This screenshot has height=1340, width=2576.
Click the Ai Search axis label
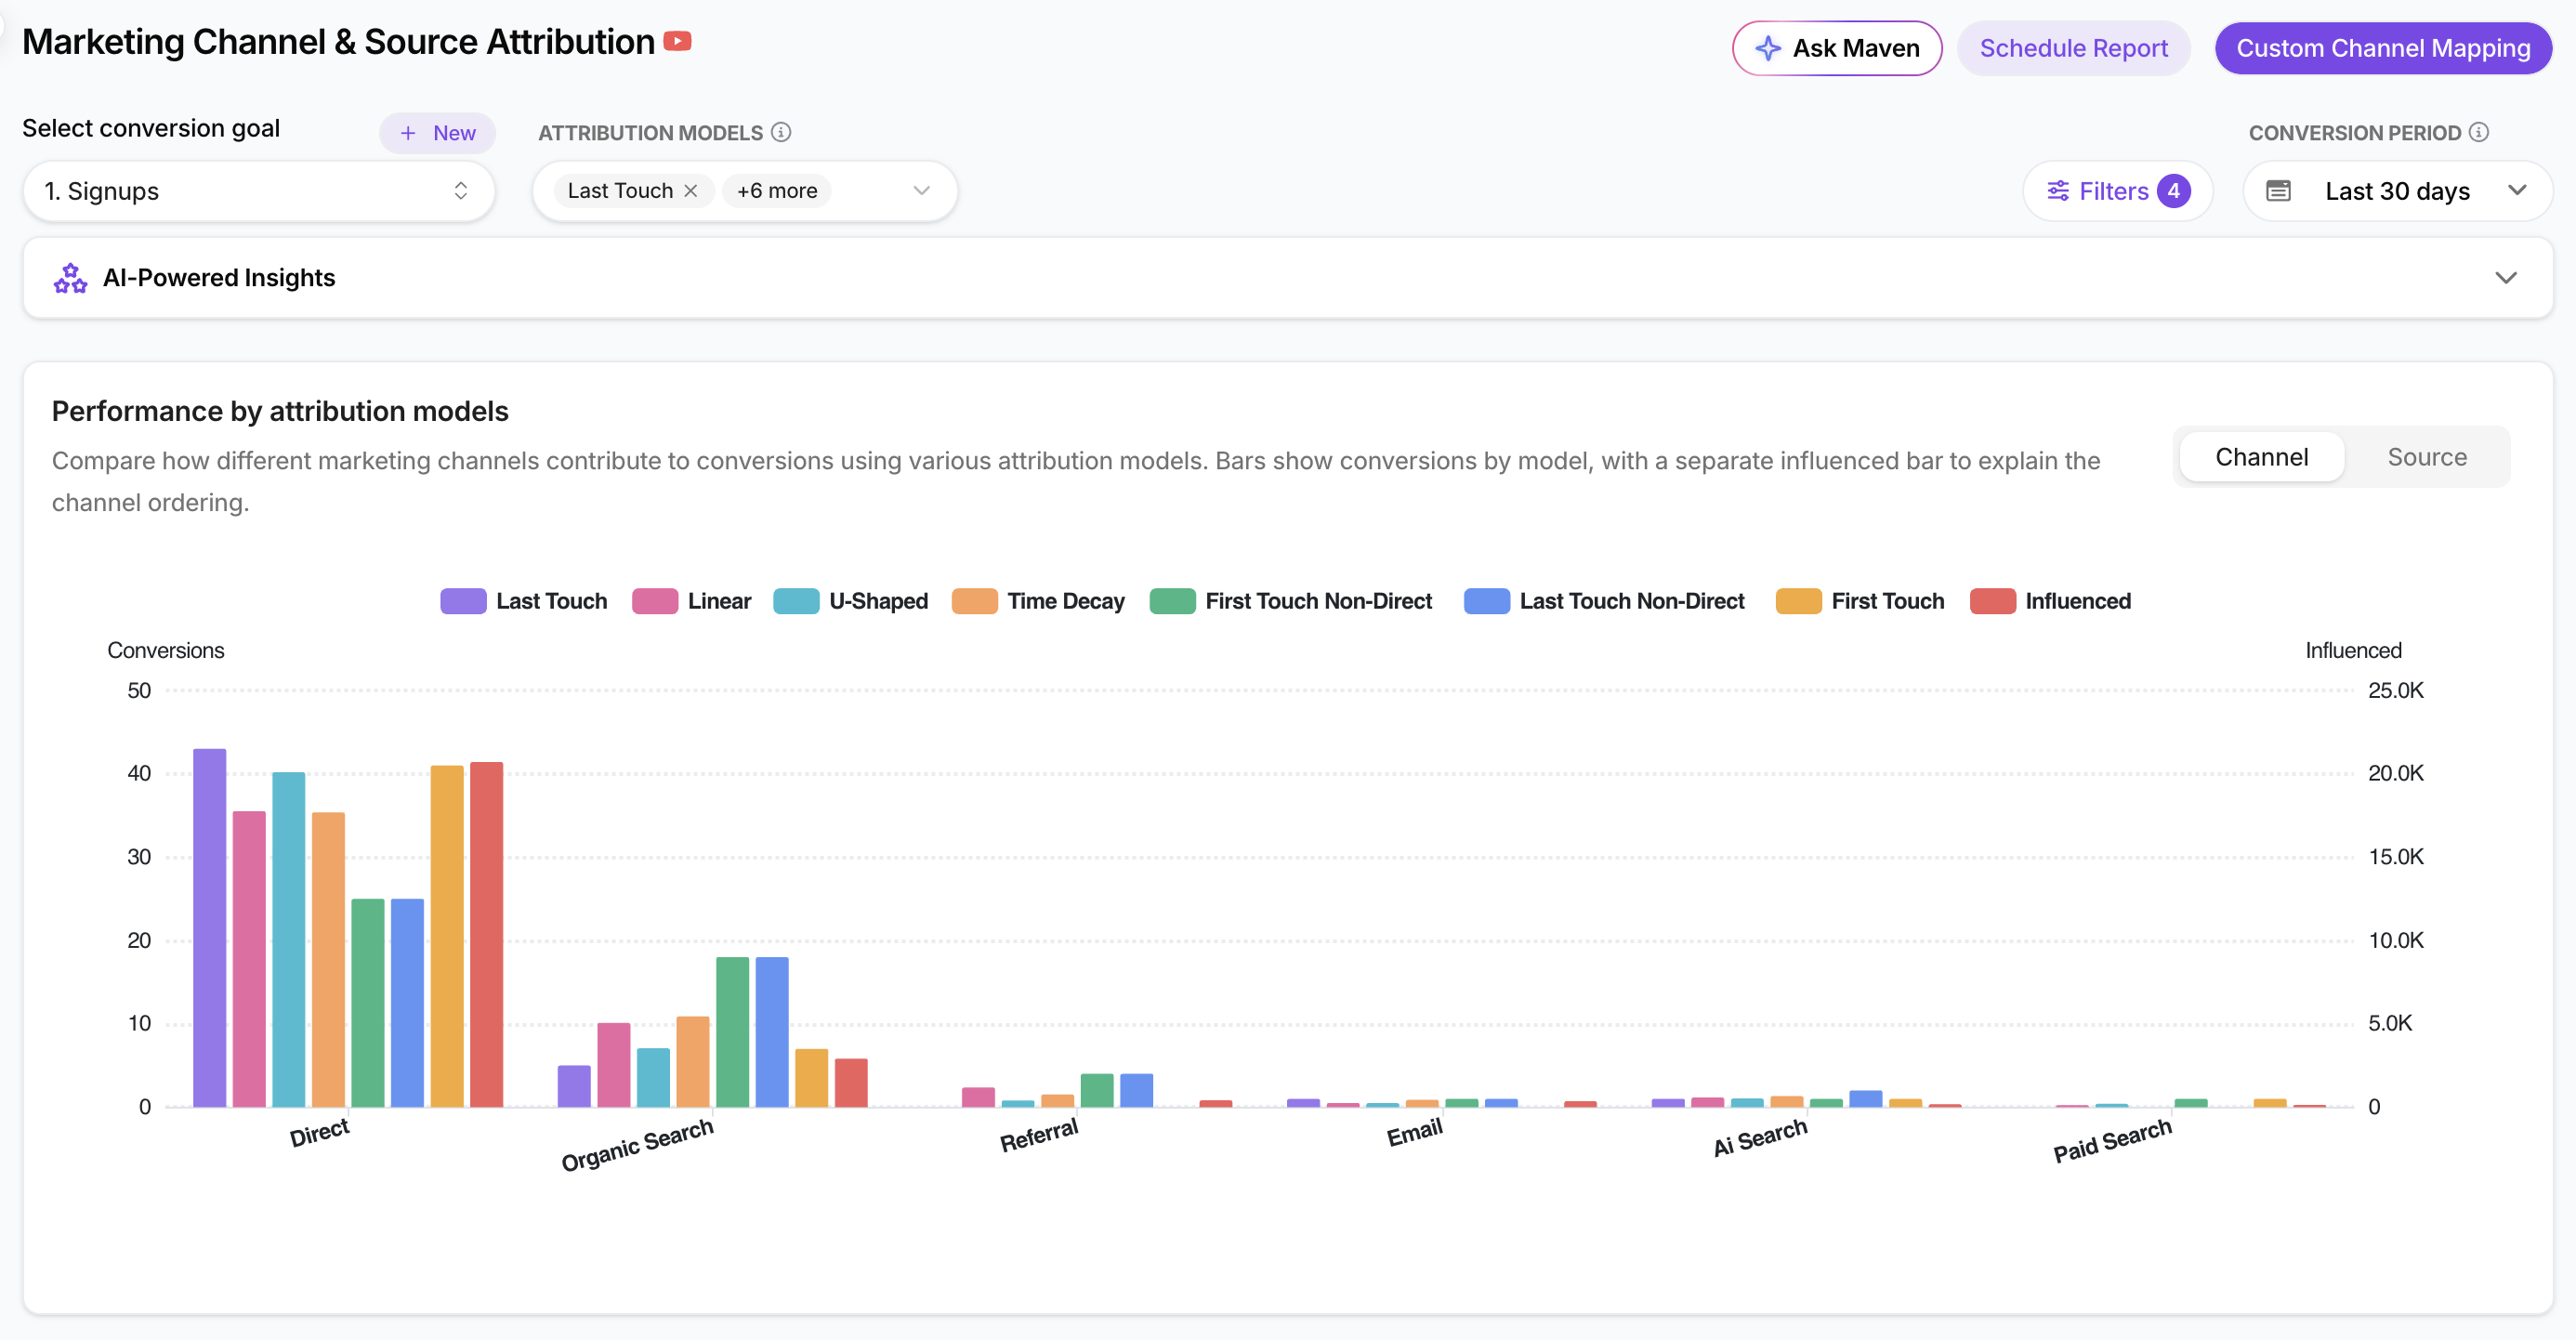[x=1760, y=1138]
